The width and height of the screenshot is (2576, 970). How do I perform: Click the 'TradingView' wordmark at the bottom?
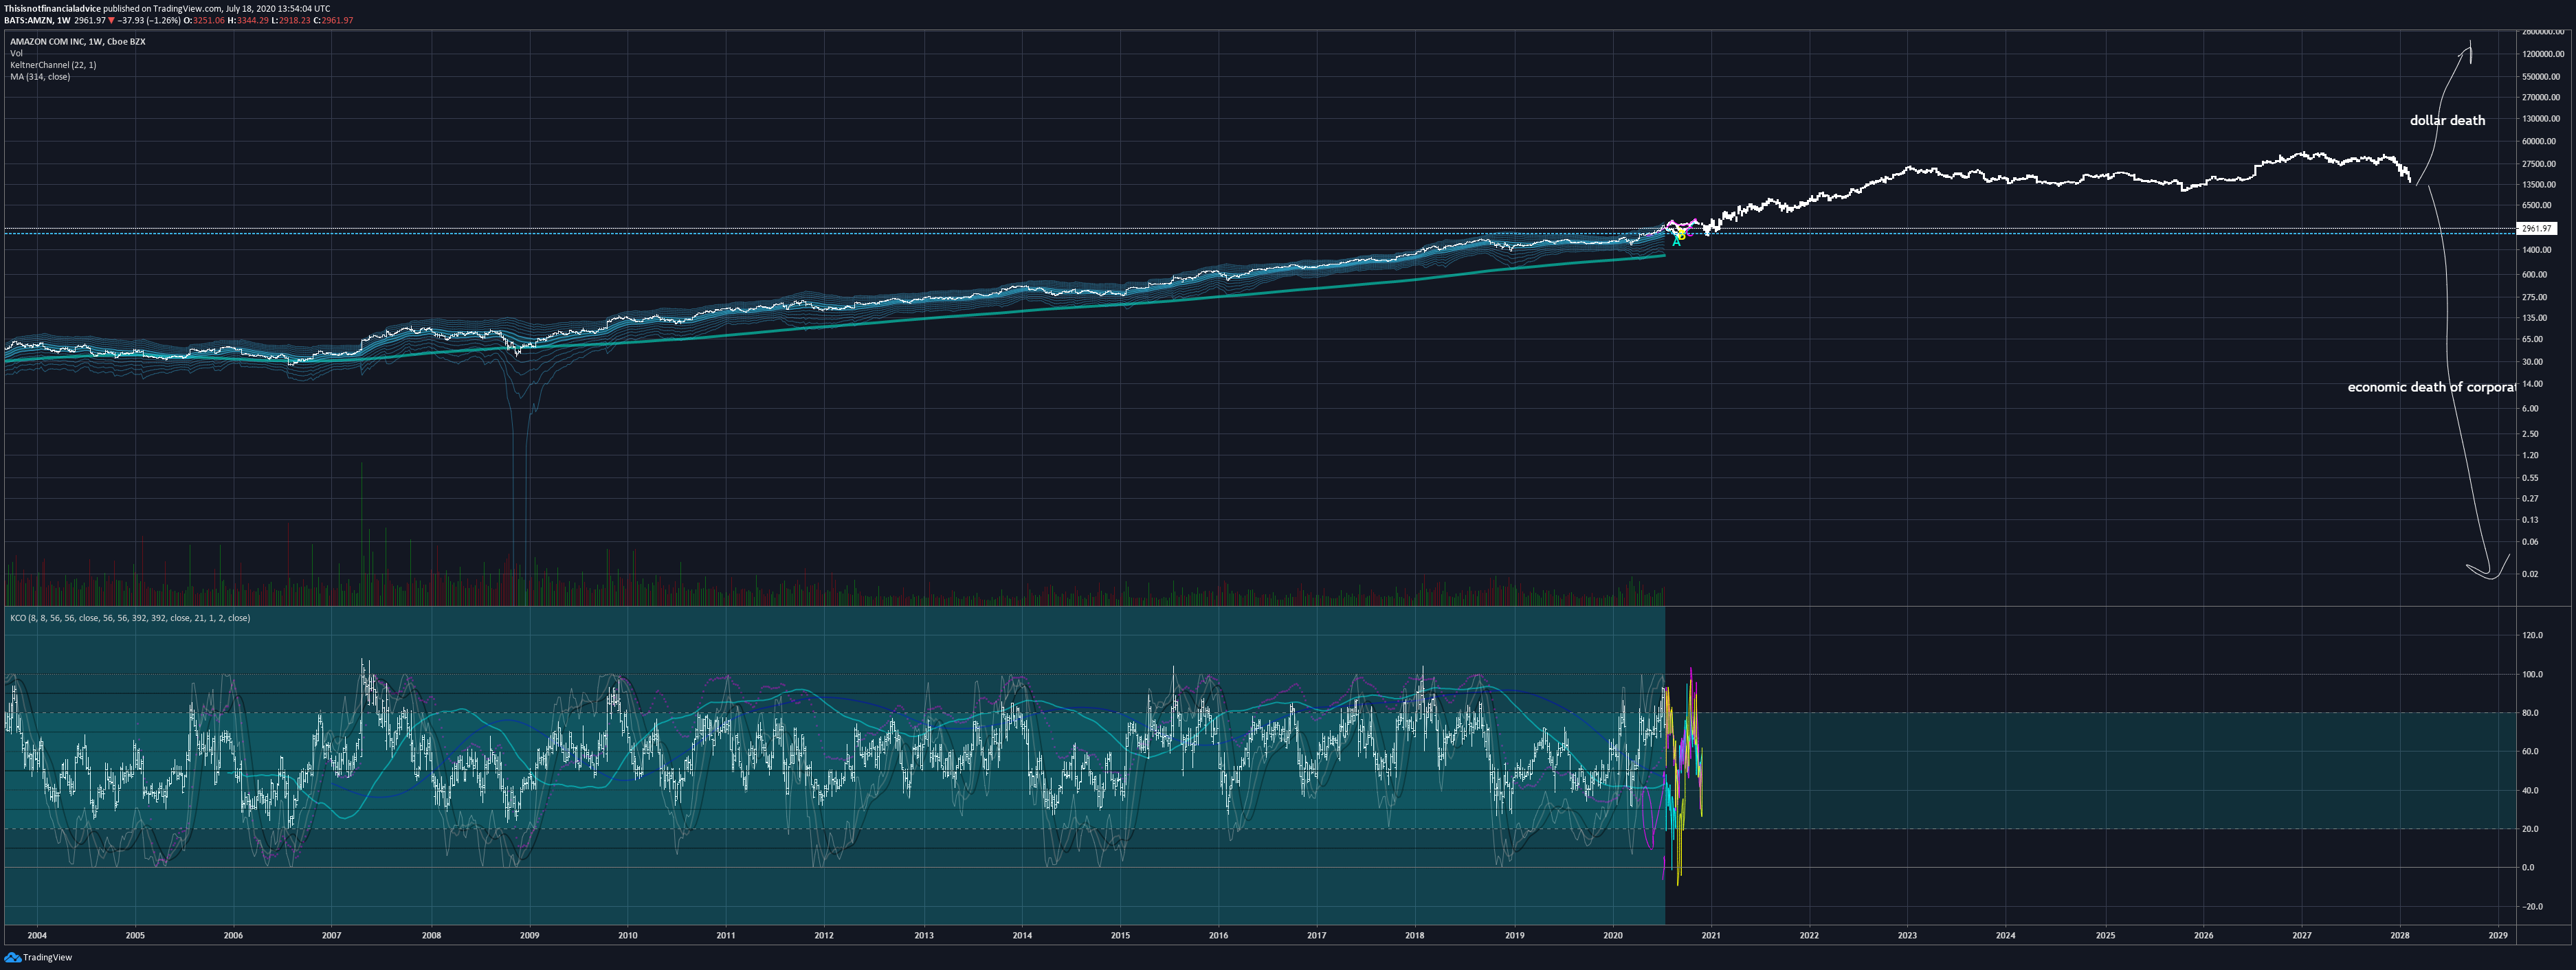point(47,957)
